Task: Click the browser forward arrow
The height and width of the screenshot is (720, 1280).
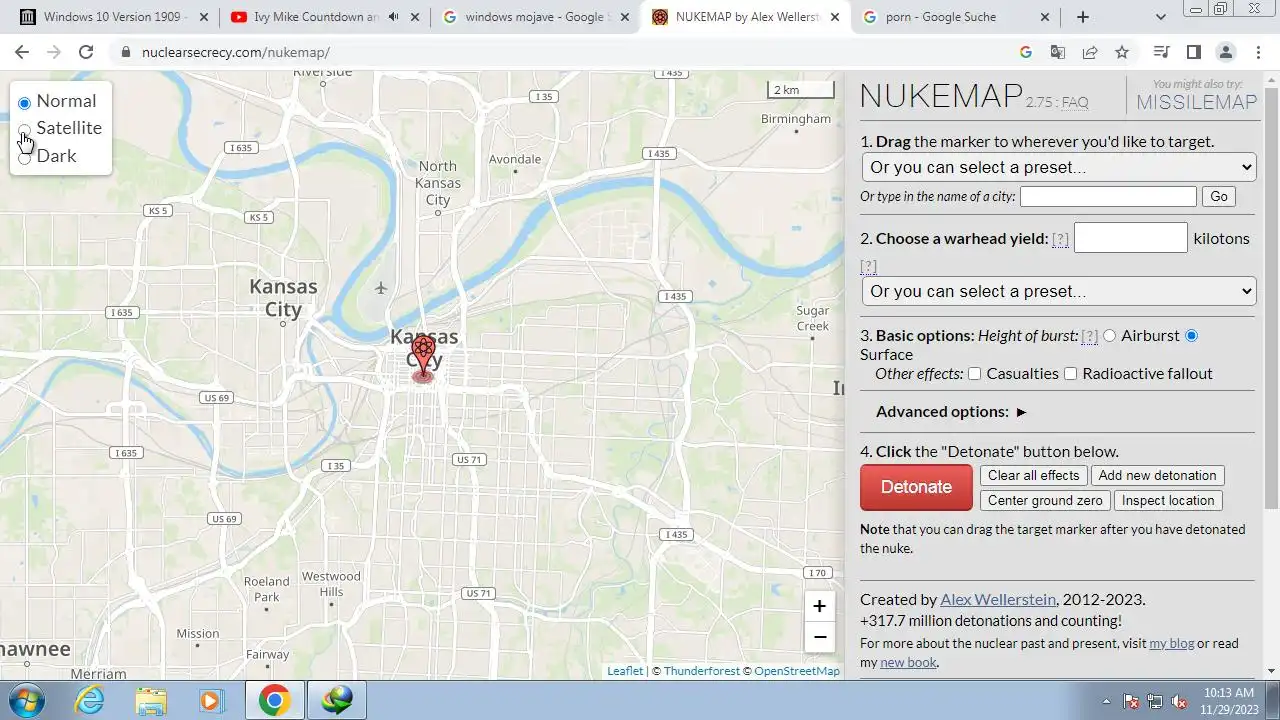Action: point(54,52)
